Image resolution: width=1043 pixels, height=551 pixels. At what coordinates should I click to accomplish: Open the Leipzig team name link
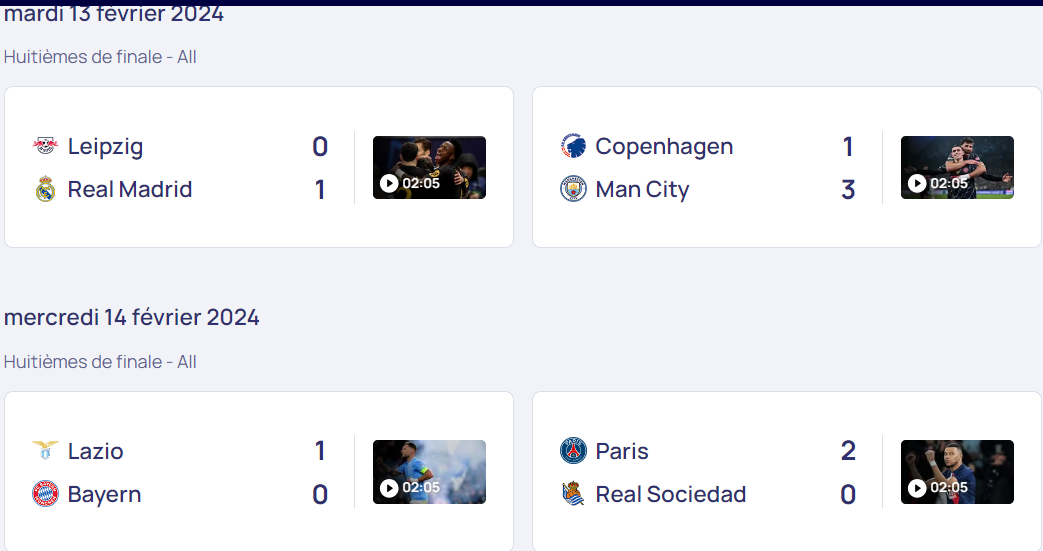[105, 147]
